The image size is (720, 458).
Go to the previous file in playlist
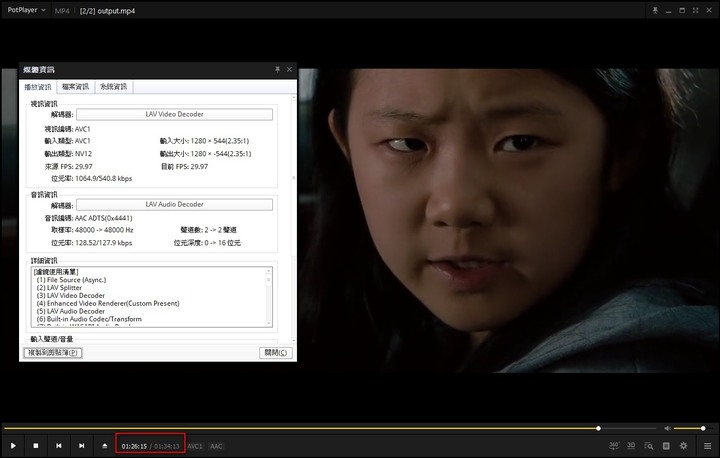tap(59, 446)
